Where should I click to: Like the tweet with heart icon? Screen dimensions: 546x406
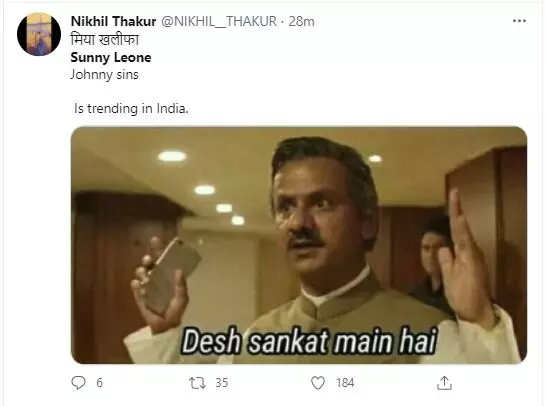coord(318,383)
